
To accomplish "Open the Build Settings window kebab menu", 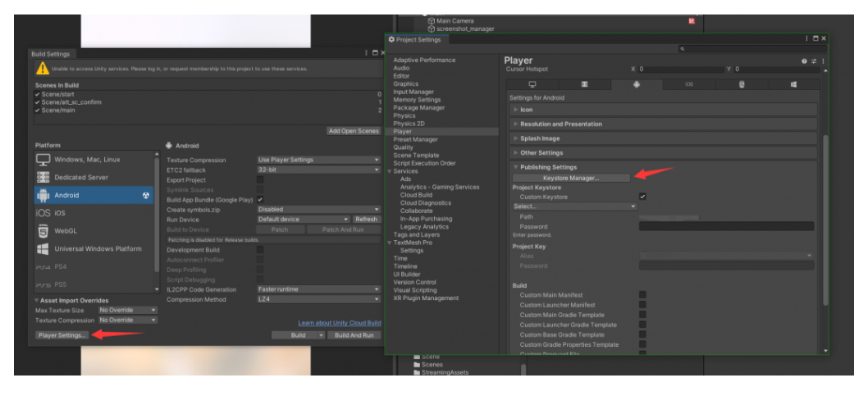I will coord(366,53).
